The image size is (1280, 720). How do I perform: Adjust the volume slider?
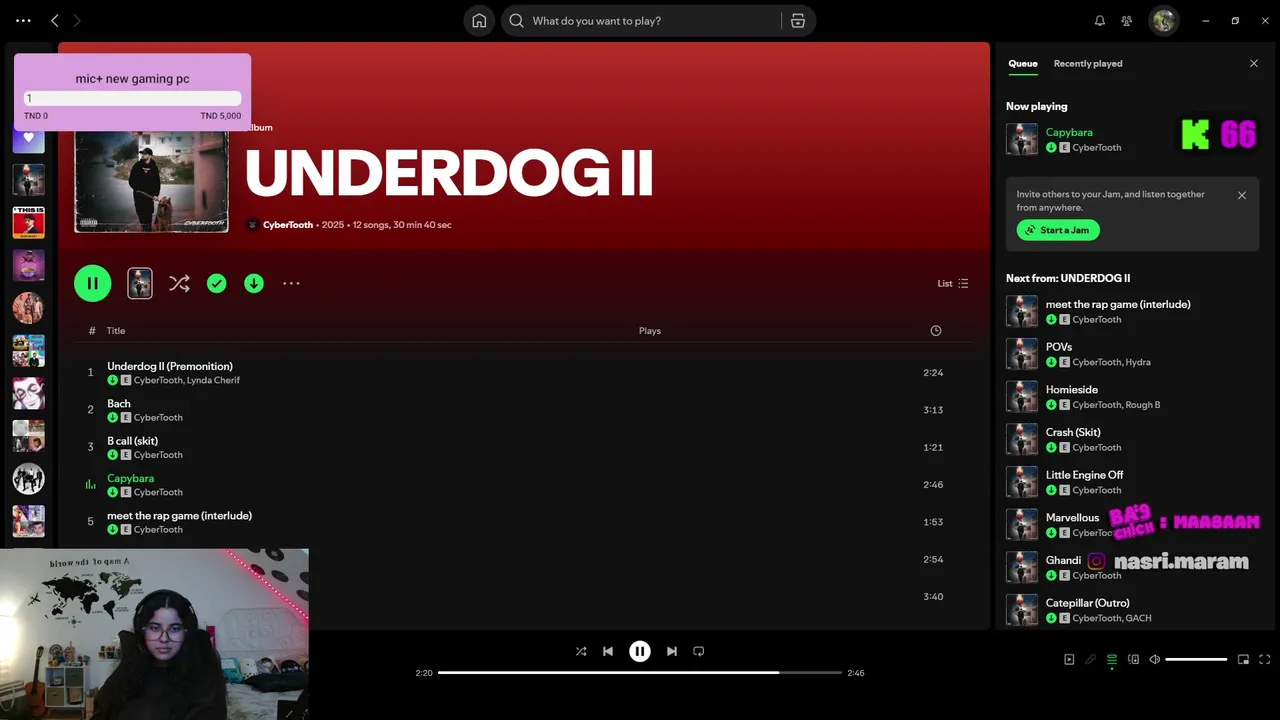coord(1196,660)
